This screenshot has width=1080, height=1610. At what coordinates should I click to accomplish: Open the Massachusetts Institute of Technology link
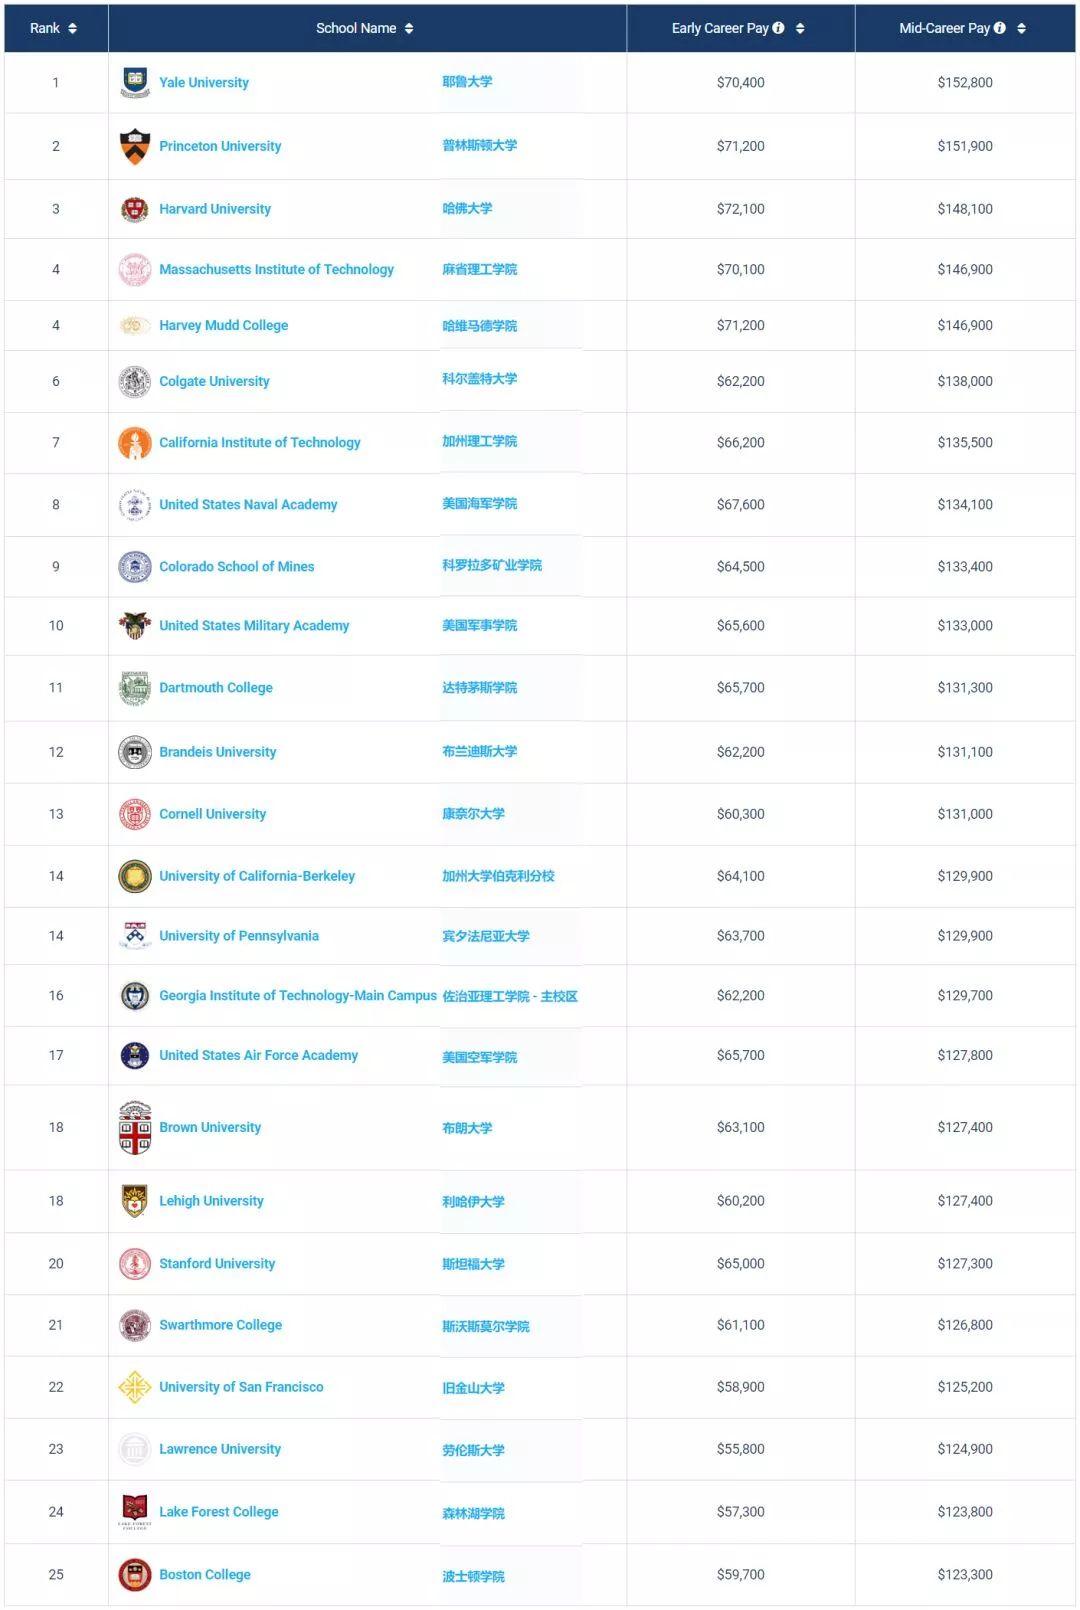pyautogui.click(x=276, y=270)
